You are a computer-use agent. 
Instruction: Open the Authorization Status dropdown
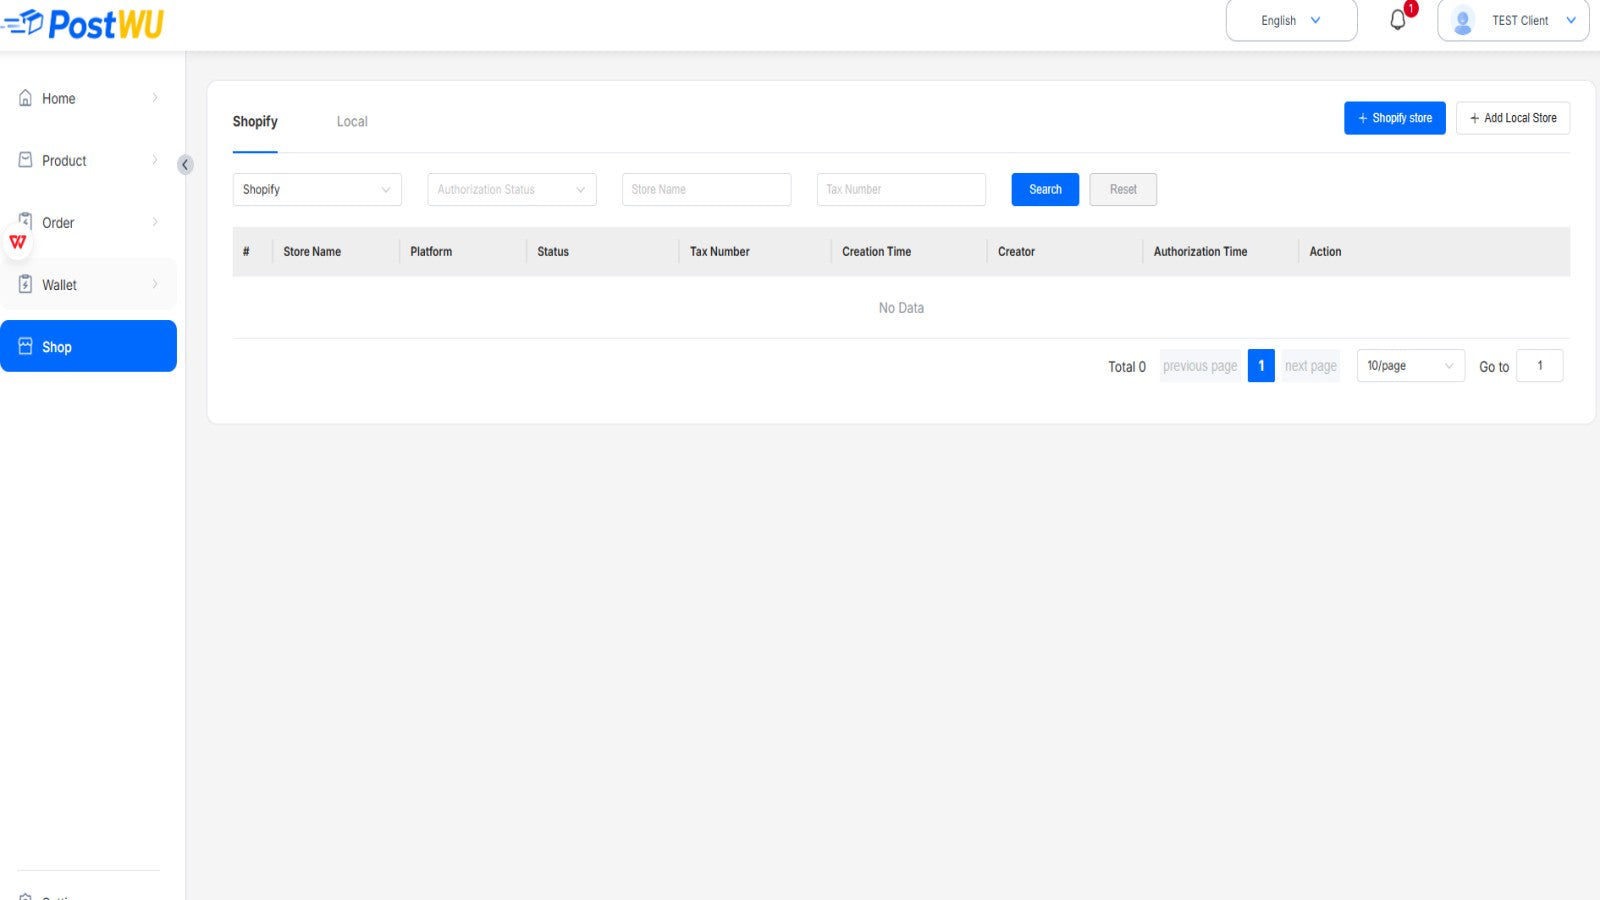(x=512, y=189)
